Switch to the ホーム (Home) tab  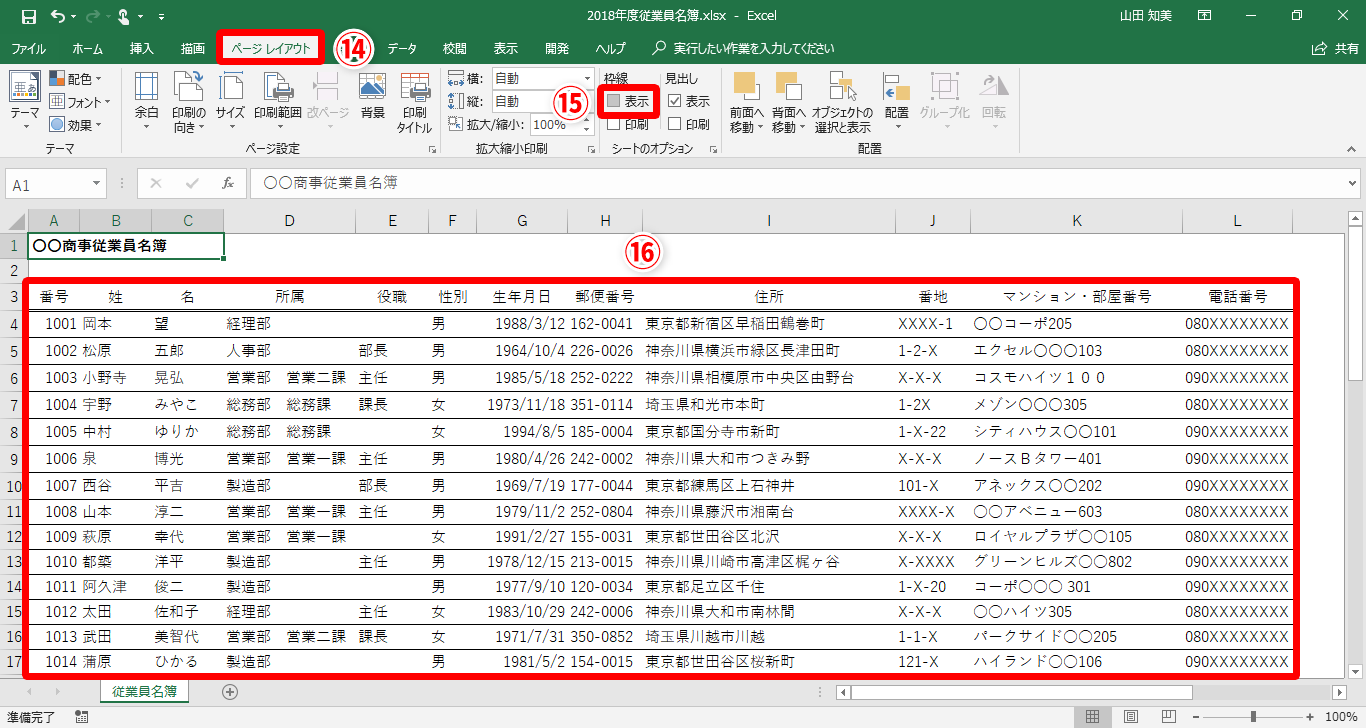coord(87,48)
